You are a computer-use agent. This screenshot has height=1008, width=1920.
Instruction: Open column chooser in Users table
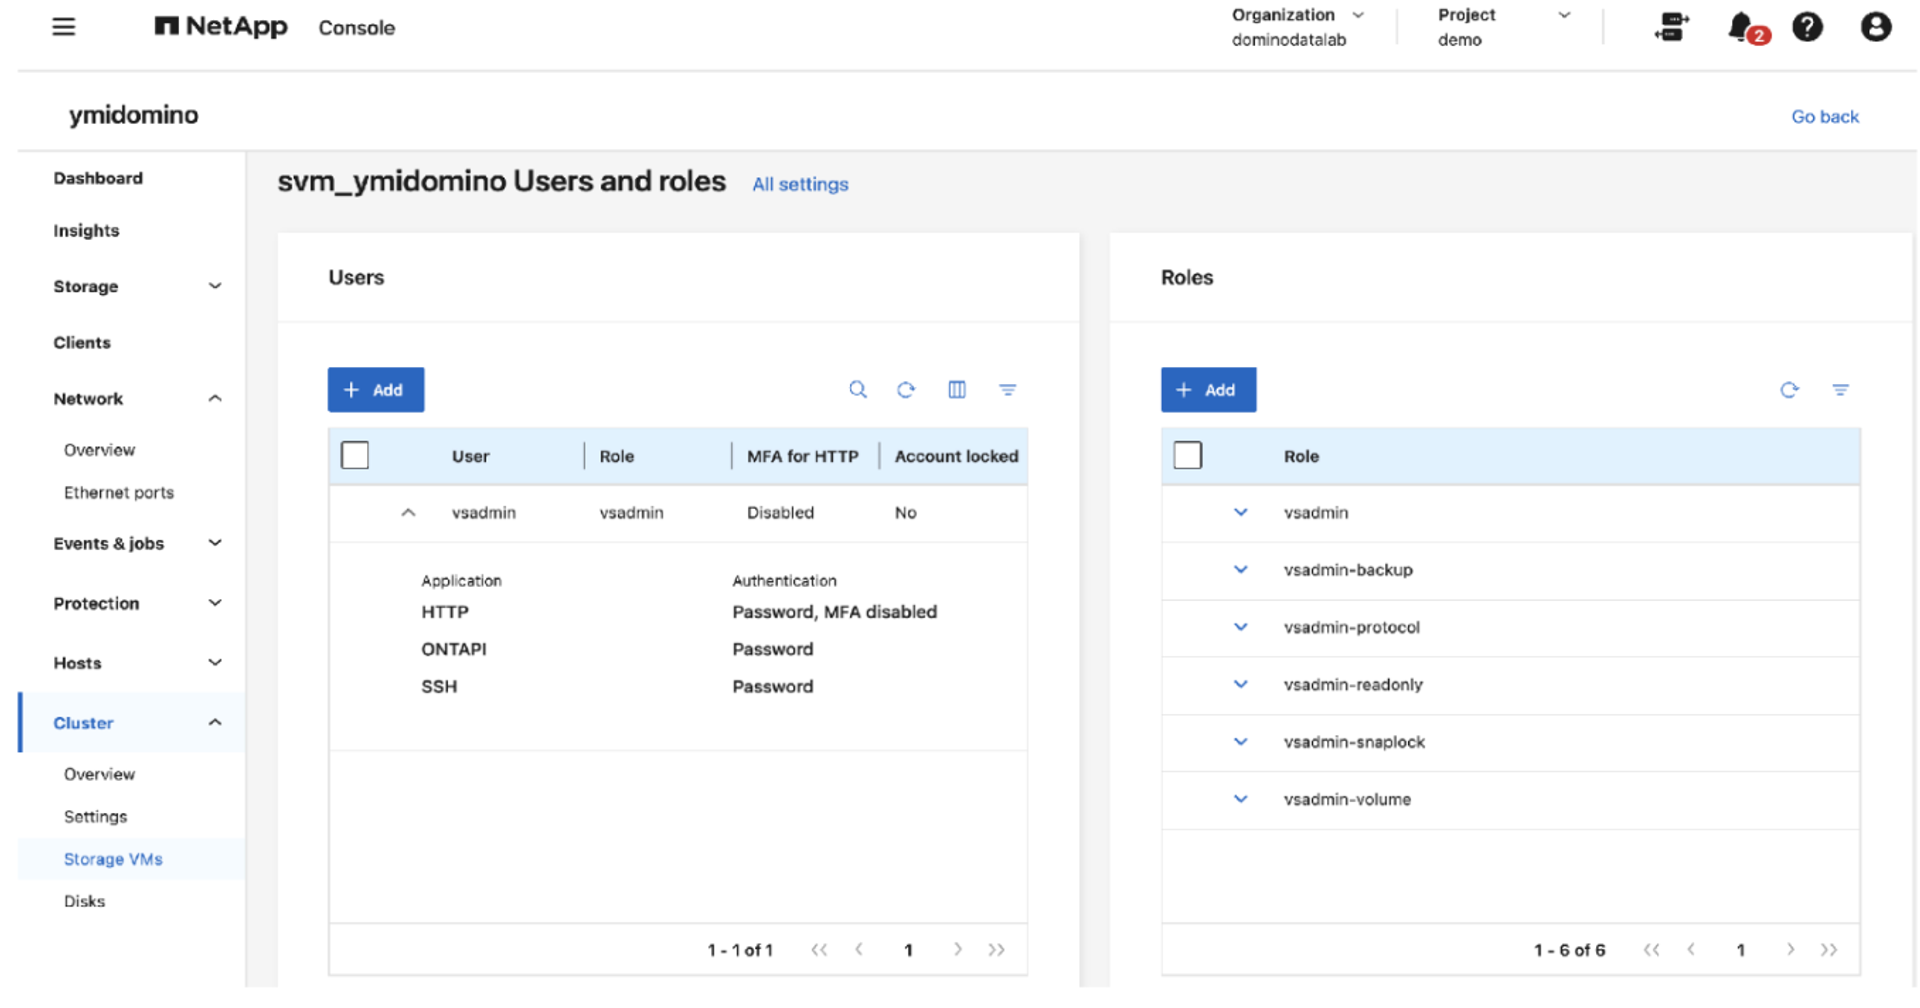point(957,390)
